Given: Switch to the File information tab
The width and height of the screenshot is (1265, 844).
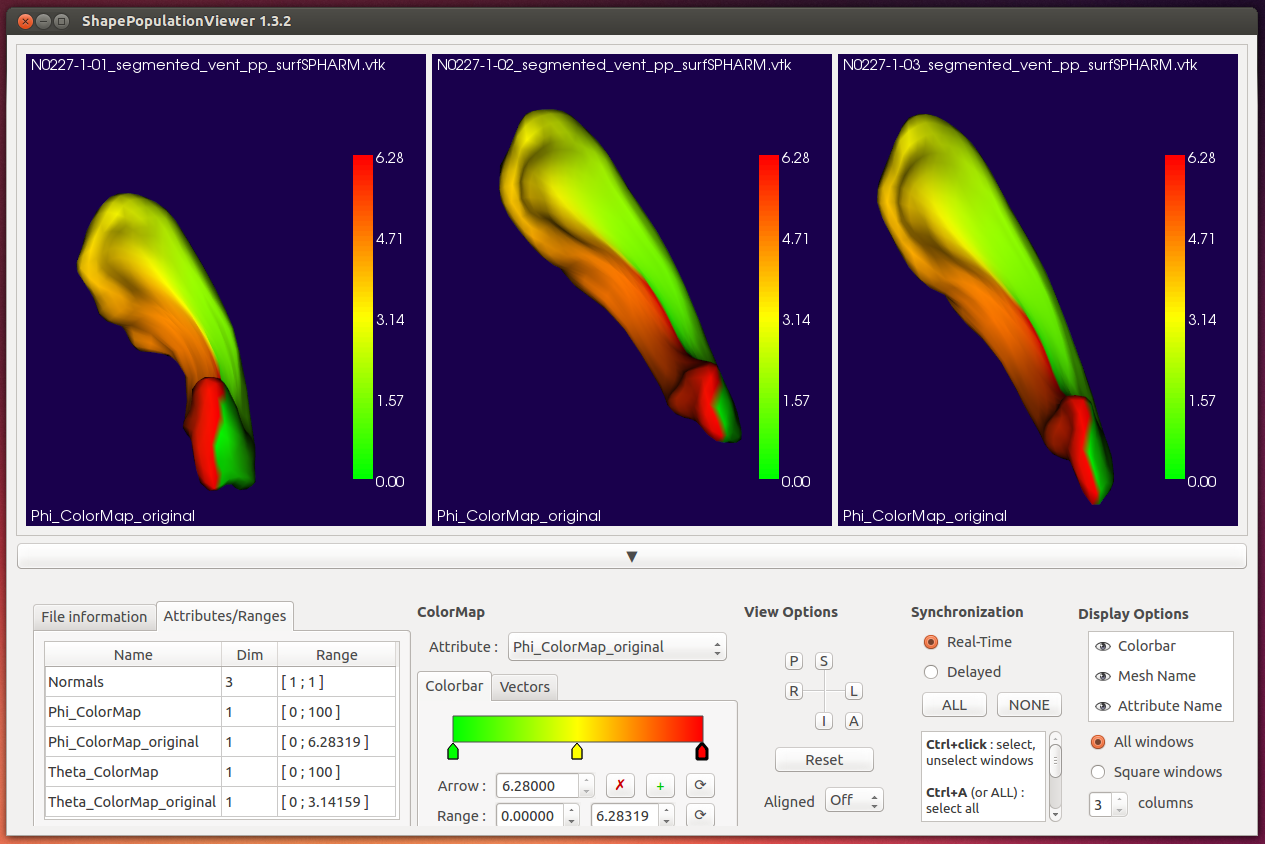Looking at the screenshot, I should tap(94, 616).
